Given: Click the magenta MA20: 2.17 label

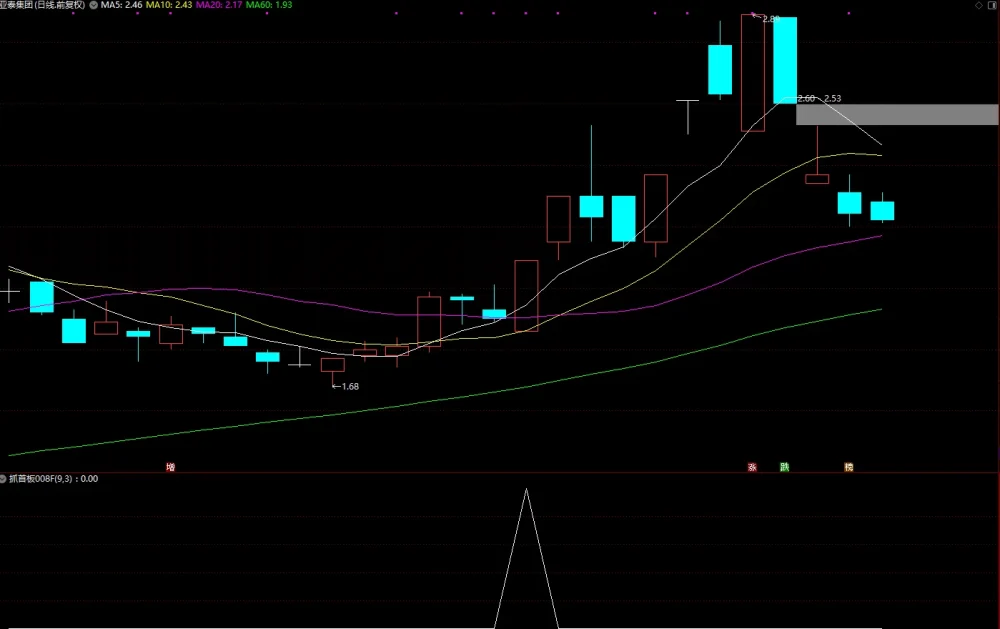Looking at the screenshot, I should click(219, 4).
